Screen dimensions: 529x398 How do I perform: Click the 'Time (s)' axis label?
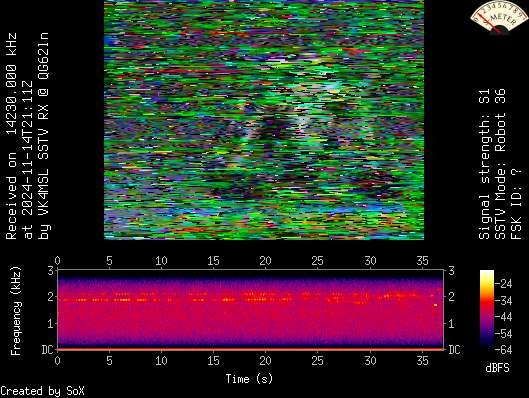coord(249,379)
